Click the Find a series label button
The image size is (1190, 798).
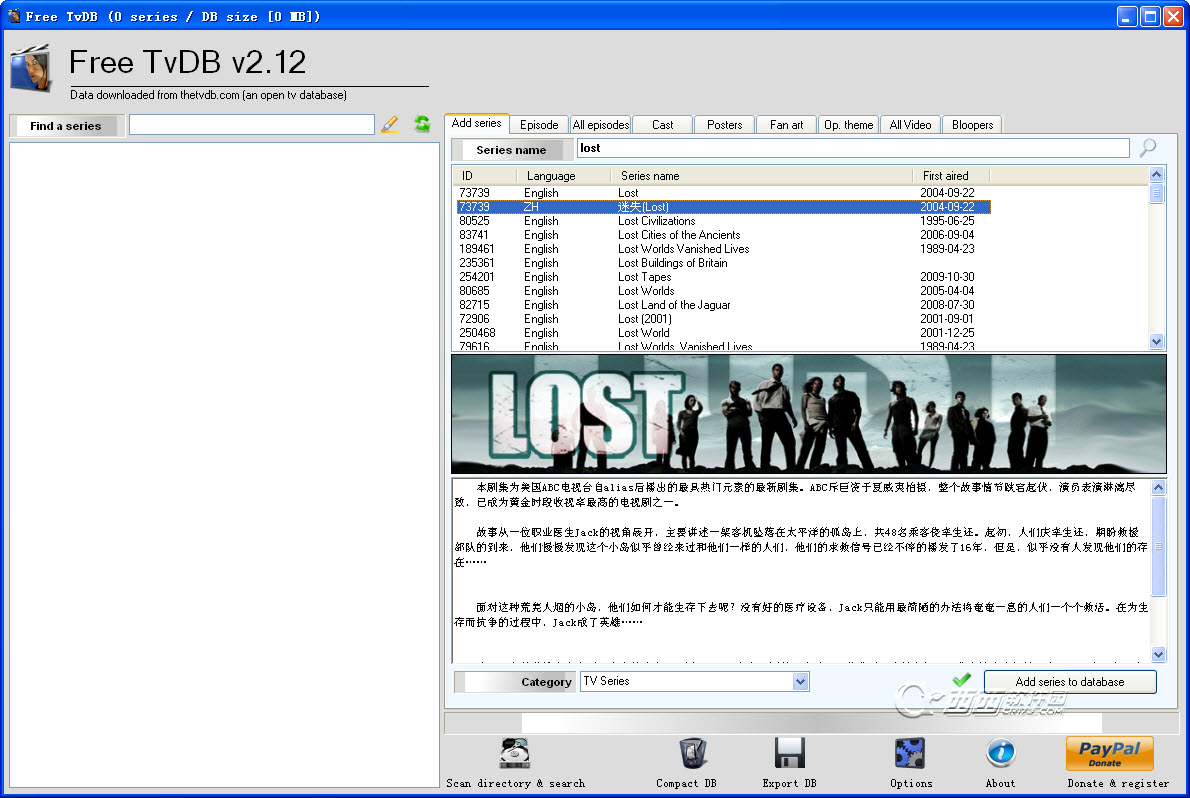[x=65, y=126]
